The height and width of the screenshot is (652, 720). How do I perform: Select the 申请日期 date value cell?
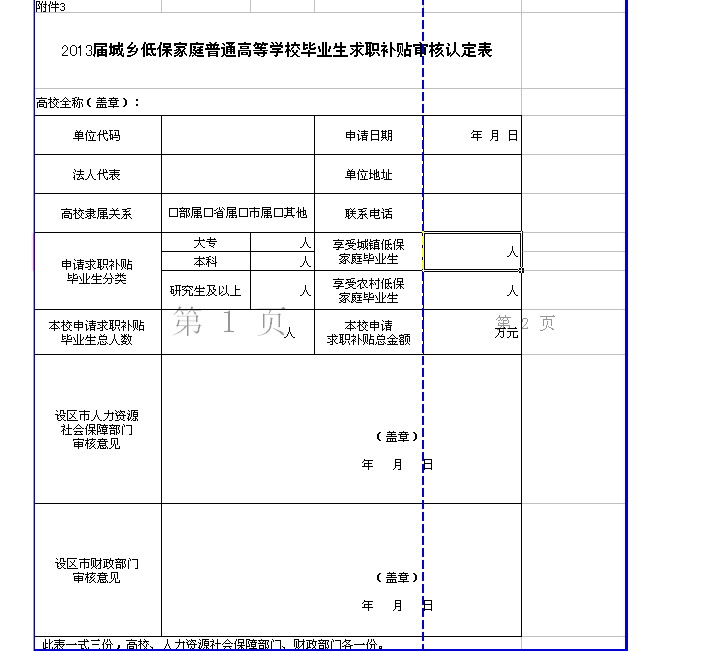(472, 136)
